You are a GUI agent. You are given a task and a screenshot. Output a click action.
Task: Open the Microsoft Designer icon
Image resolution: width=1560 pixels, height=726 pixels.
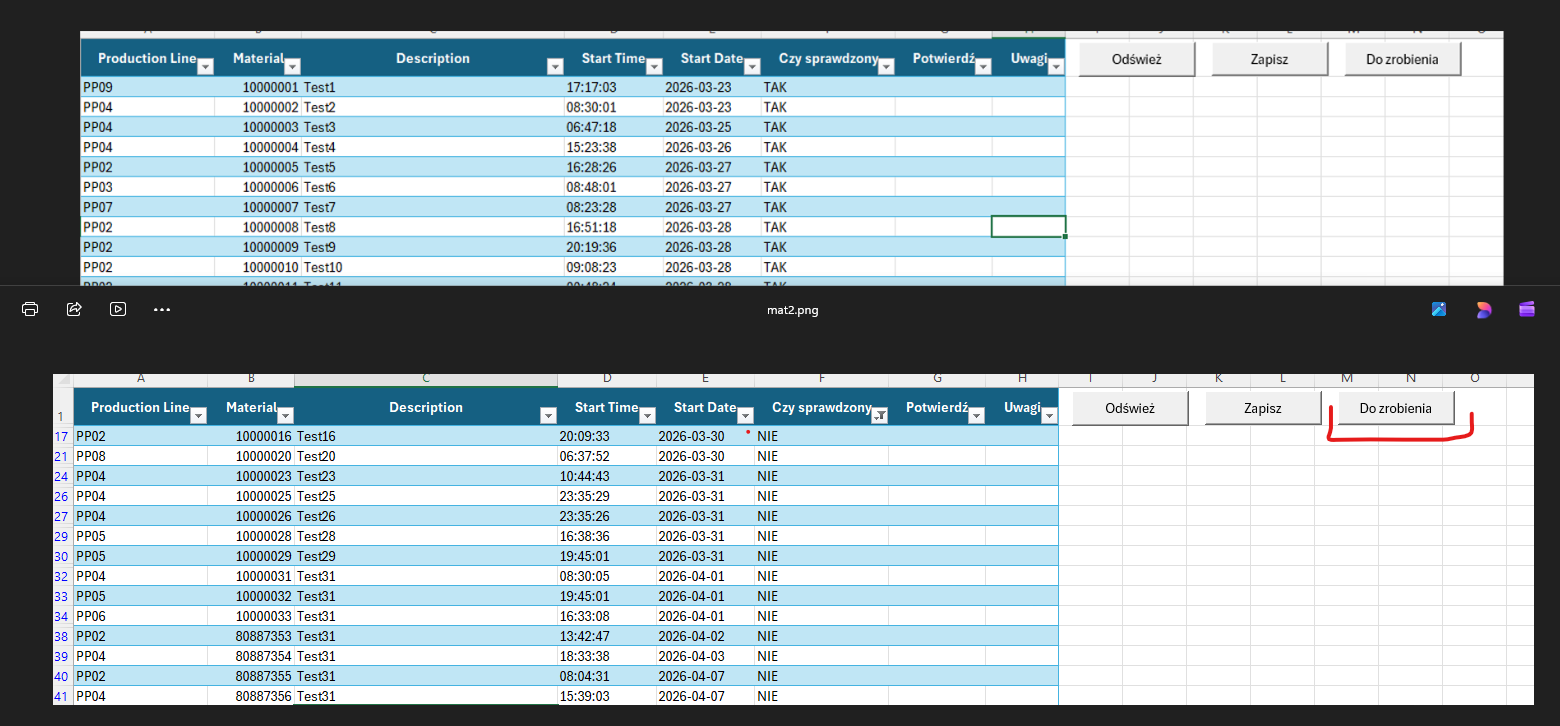pyautogui.click(x=1483, y=310)
